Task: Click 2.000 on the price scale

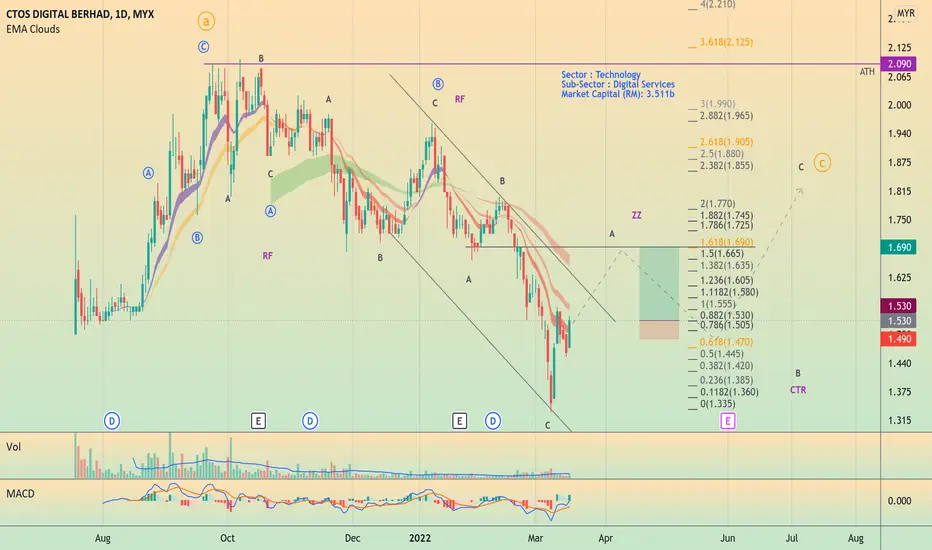Action: 899,105
